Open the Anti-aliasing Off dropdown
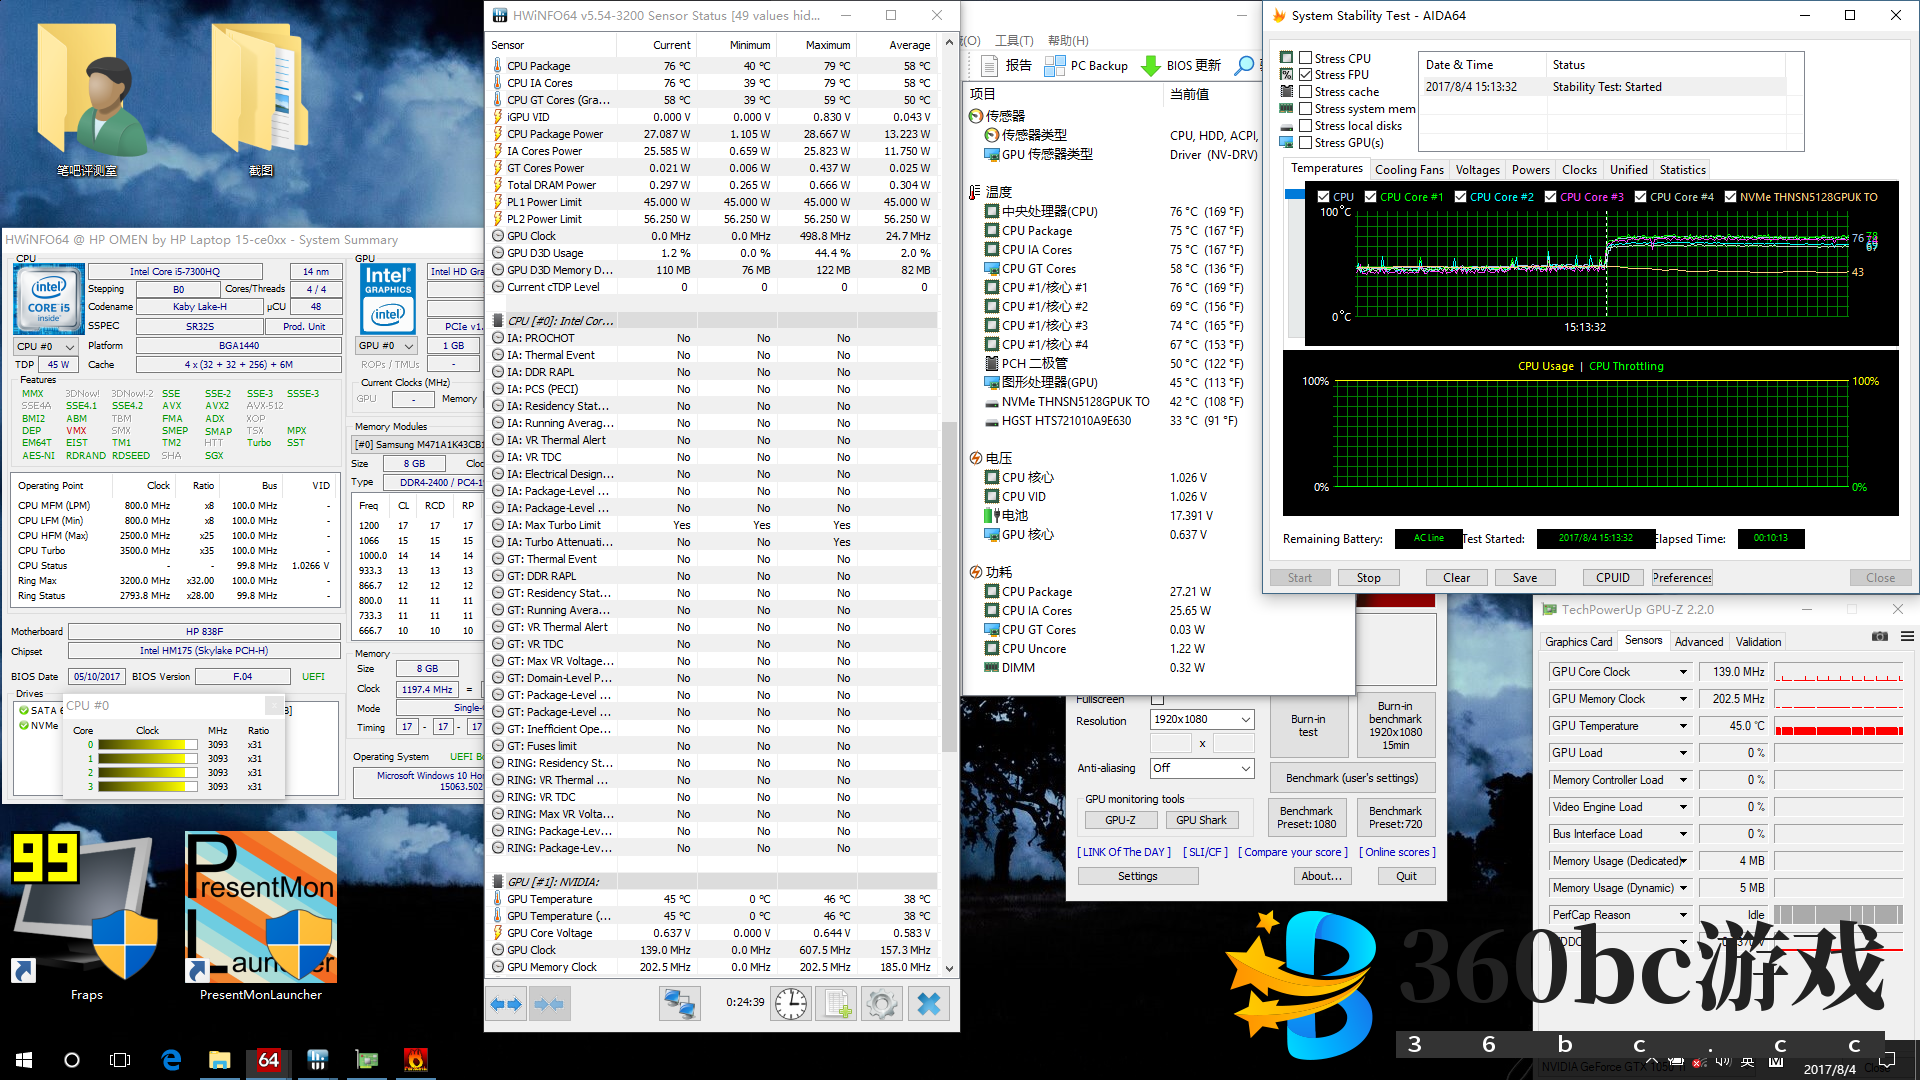 [x=1245, y=768]
